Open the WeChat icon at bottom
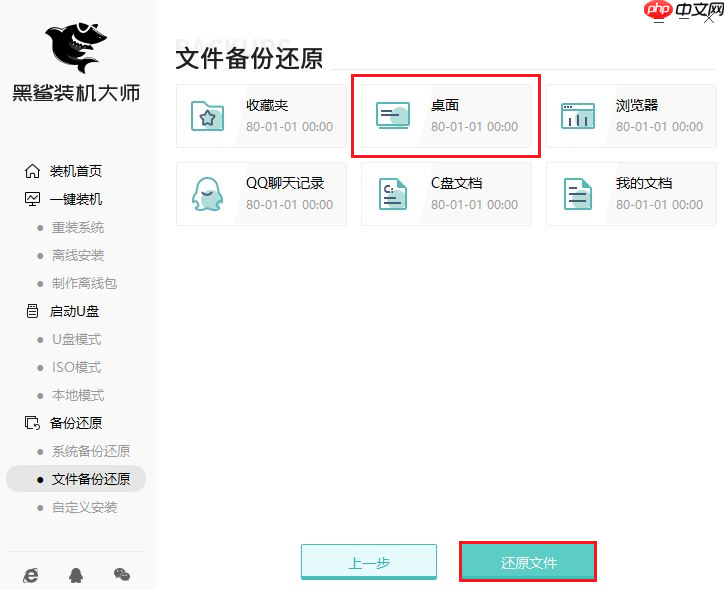The width and height of the screenshot is (725, 590). [x=122, y=575]
